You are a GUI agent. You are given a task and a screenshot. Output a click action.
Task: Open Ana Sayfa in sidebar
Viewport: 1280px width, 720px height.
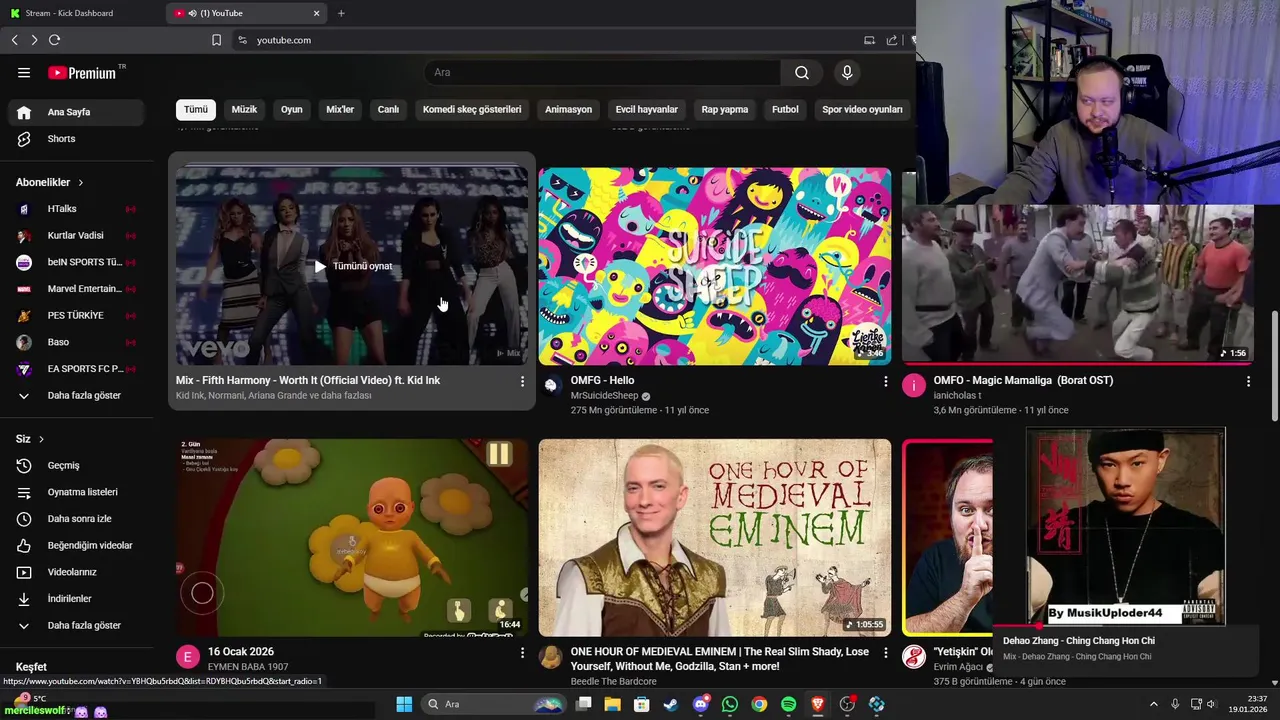tap(76, 112)
